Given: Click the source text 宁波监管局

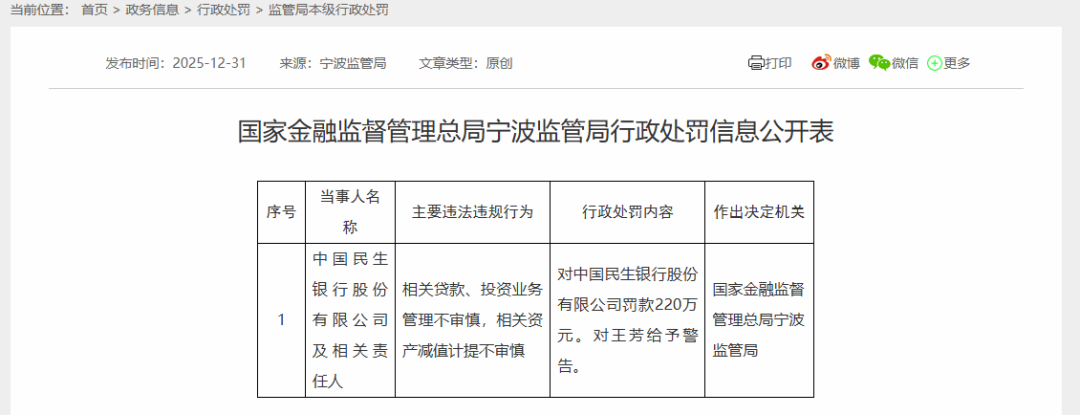Looking at the screenshot, I should tap(353, 63).
